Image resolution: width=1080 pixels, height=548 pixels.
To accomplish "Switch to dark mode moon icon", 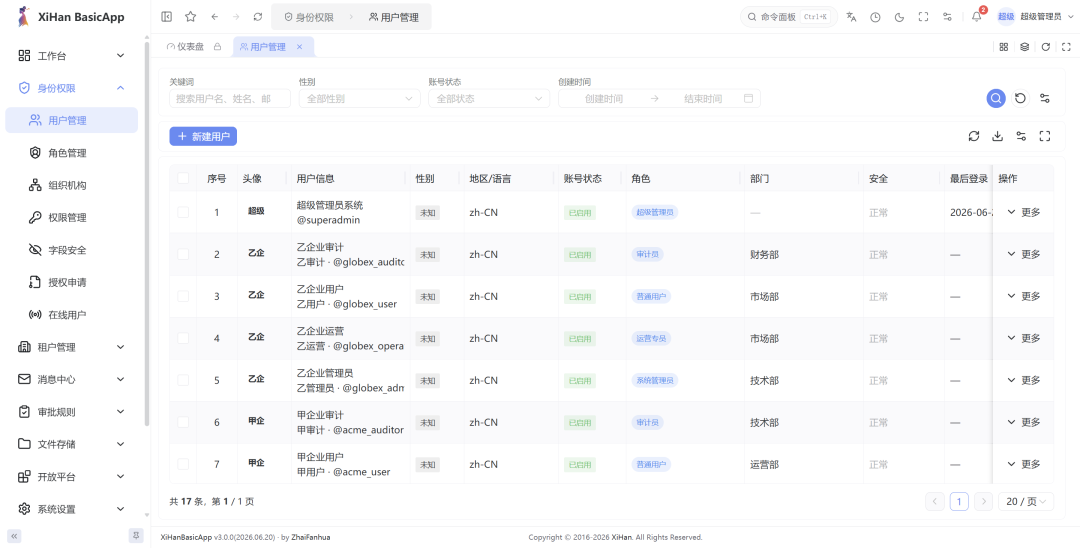I will click(x=900, y=17).
